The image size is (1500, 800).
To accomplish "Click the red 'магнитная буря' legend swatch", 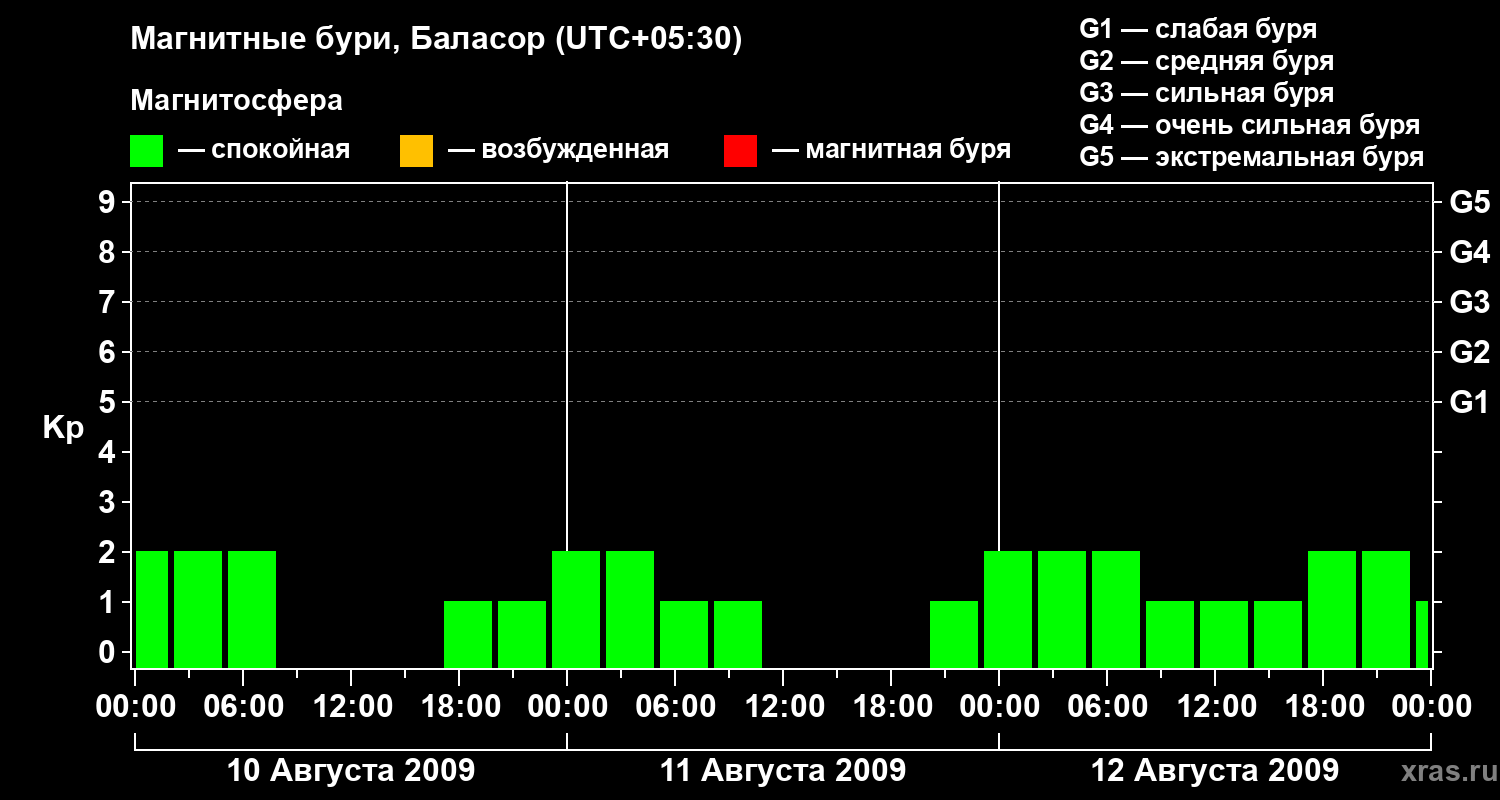I will [x=740, y=151].
